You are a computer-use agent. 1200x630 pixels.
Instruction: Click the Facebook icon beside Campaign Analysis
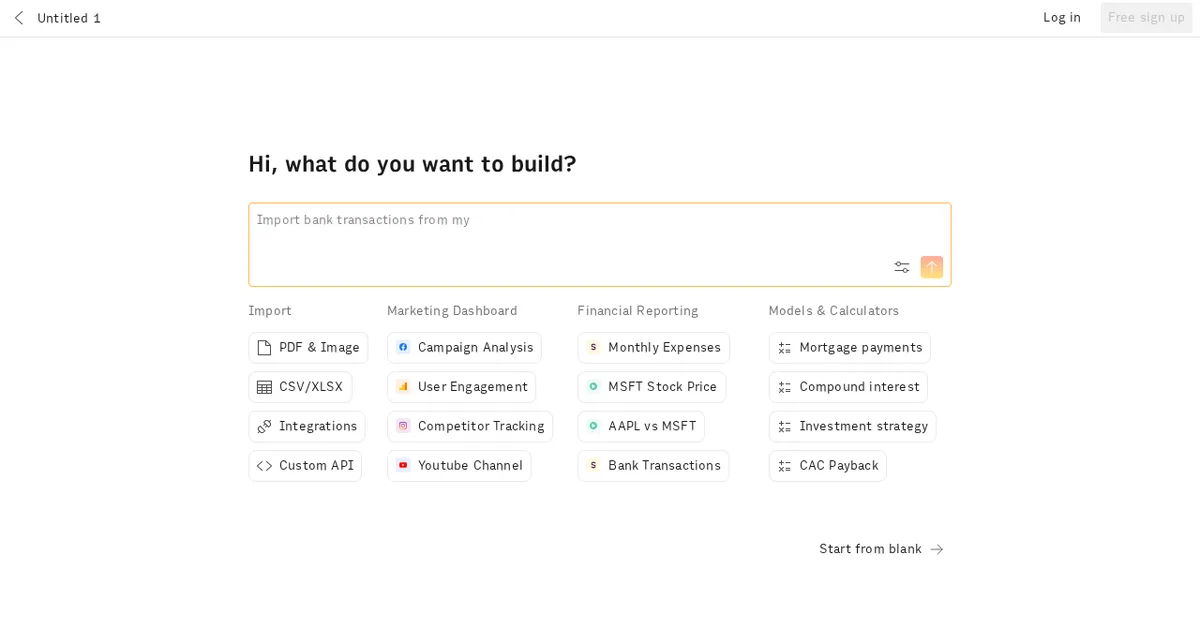[x=403, y=347]
